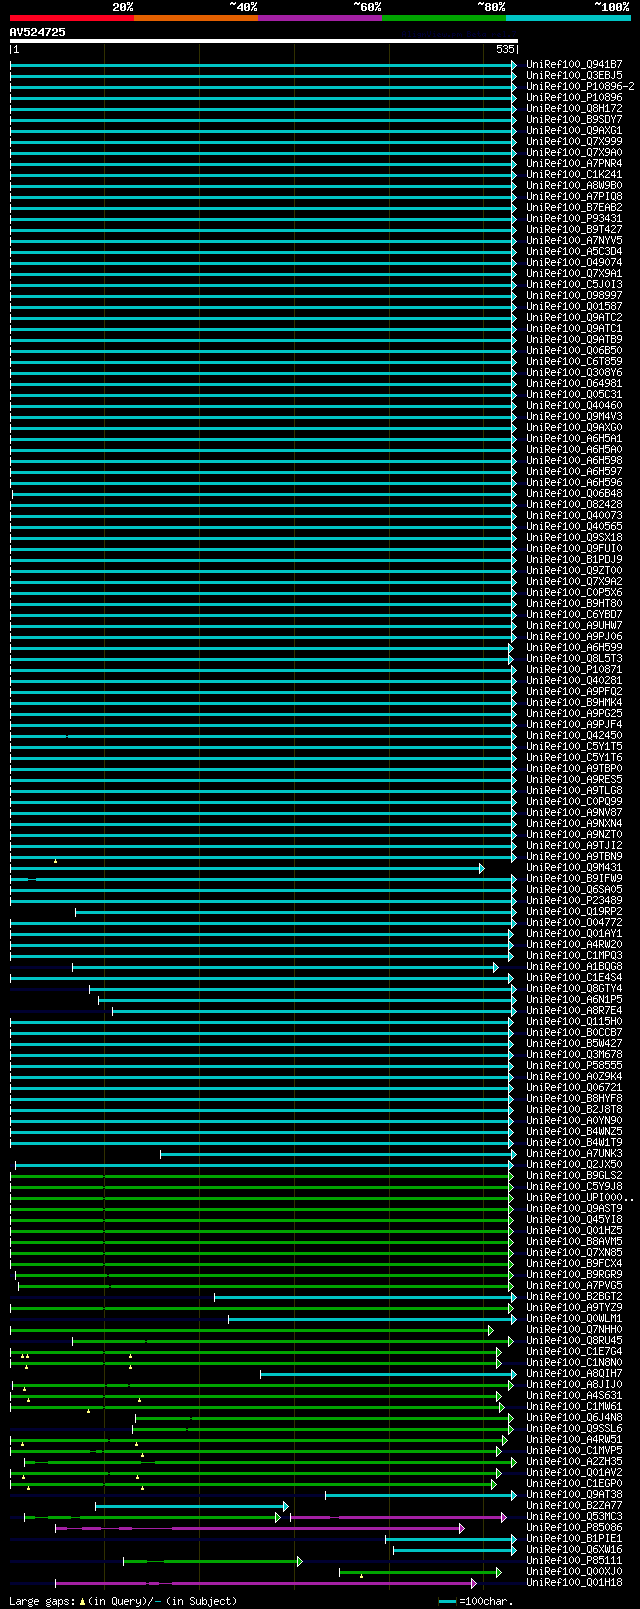Click the green ~80% identity legend segment
640x1609 pixels.
tap(444, 18)
